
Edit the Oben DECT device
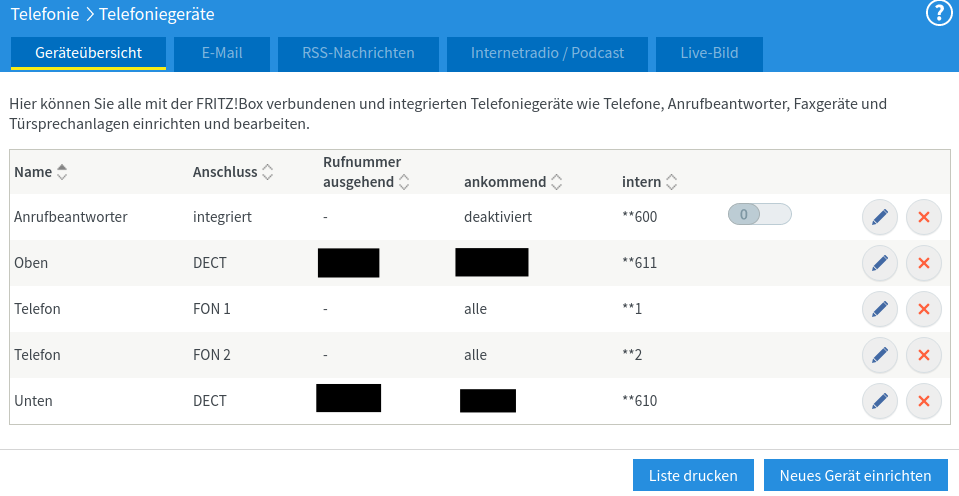(880, 263)
